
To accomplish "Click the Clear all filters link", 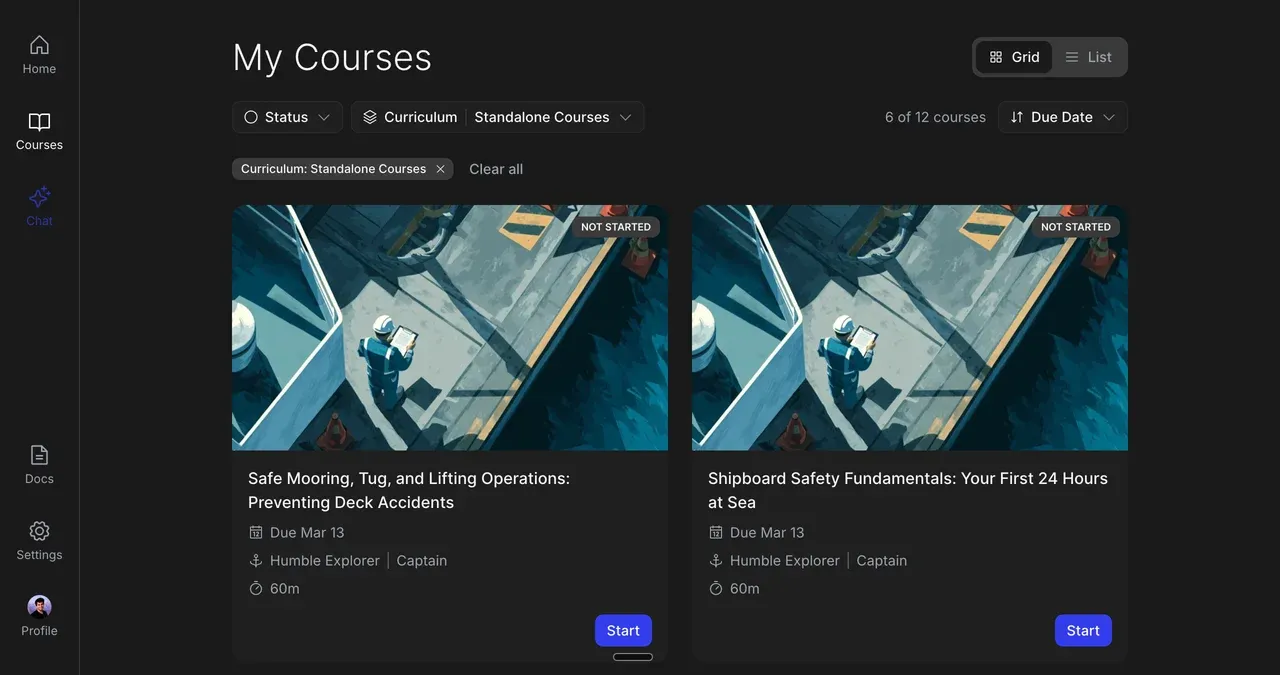I will coord(496,169).
